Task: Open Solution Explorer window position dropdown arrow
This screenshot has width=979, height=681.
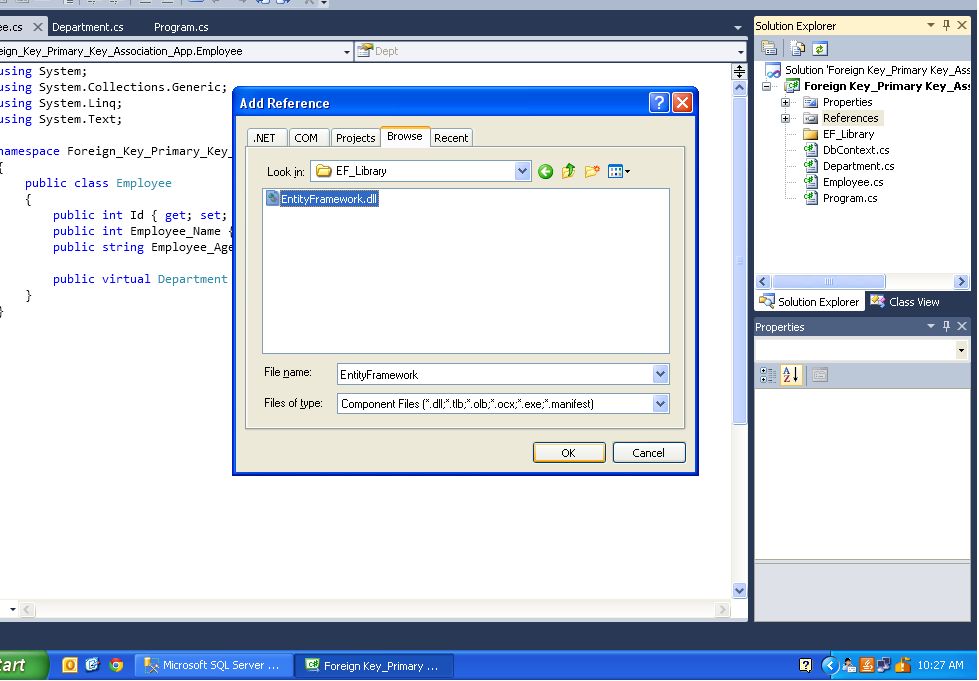Action: point(931,25)
